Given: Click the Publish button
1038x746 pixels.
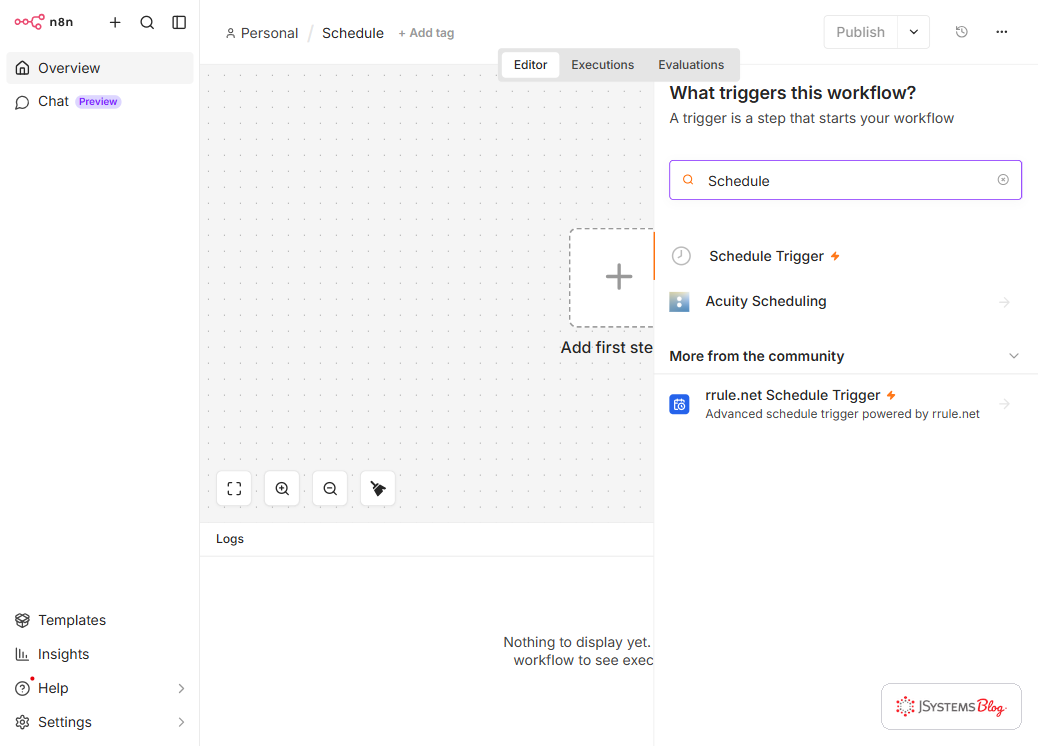Looking at the screenshot, I should [x=861, y=32].
